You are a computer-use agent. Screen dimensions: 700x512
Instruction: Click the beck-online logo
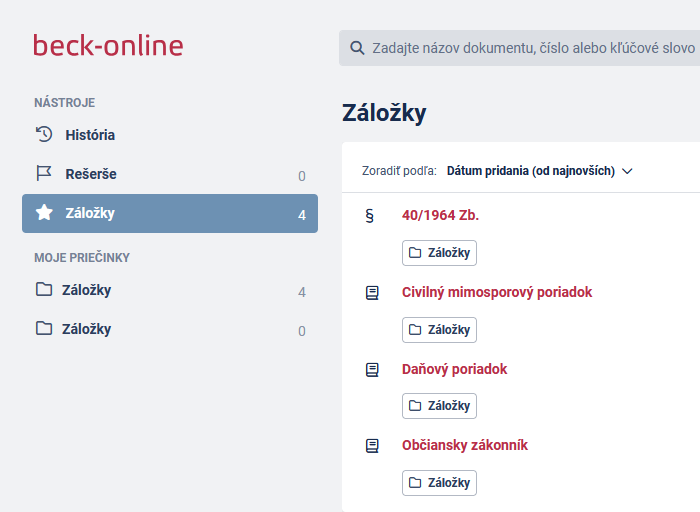108,46
